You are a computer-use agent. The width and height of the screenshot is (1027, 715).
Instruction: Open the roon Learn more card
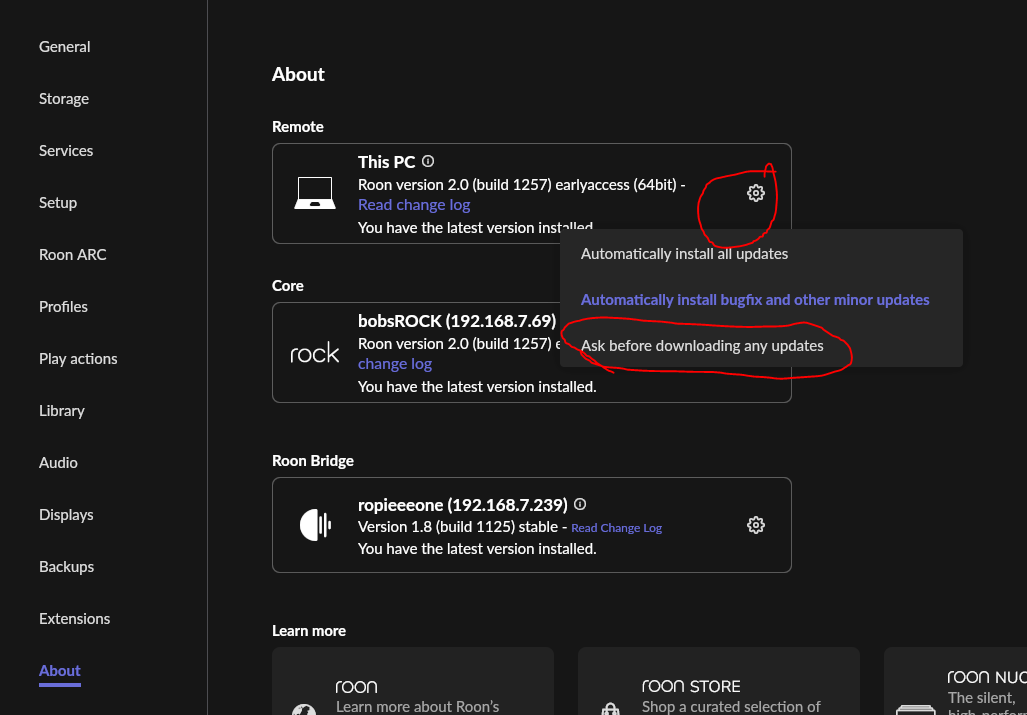pyautogui.click(x=413, y=681)
